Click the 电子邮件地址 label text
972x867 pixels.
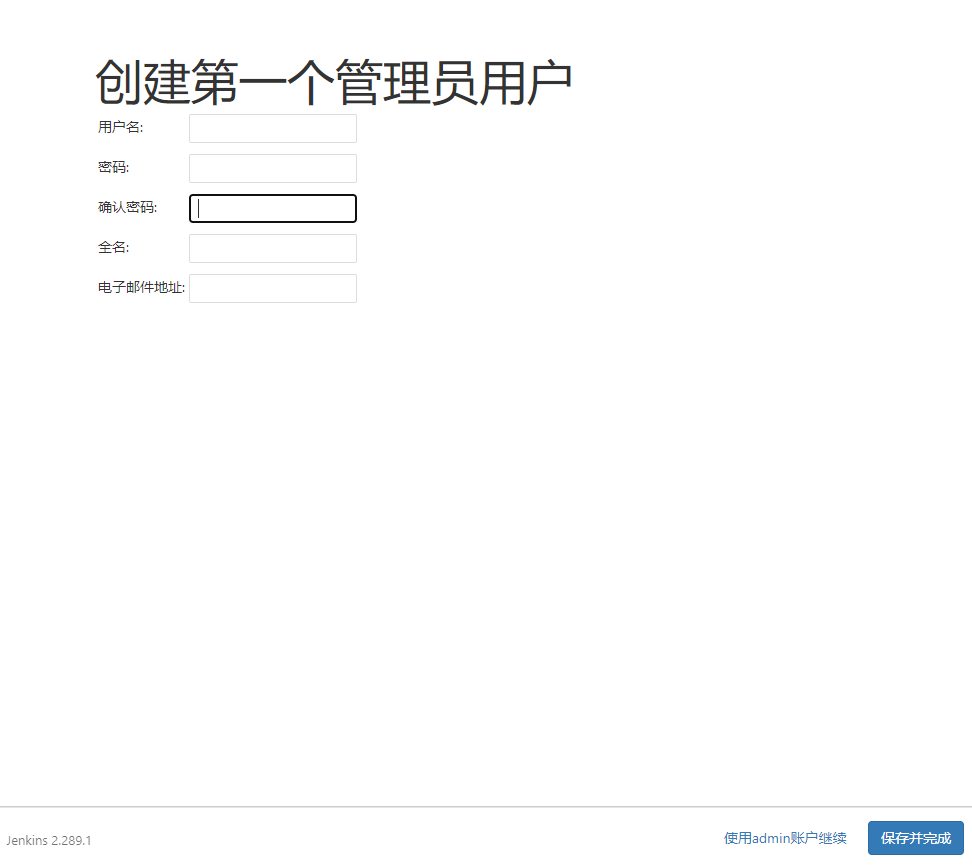click(x=141, y=288)
